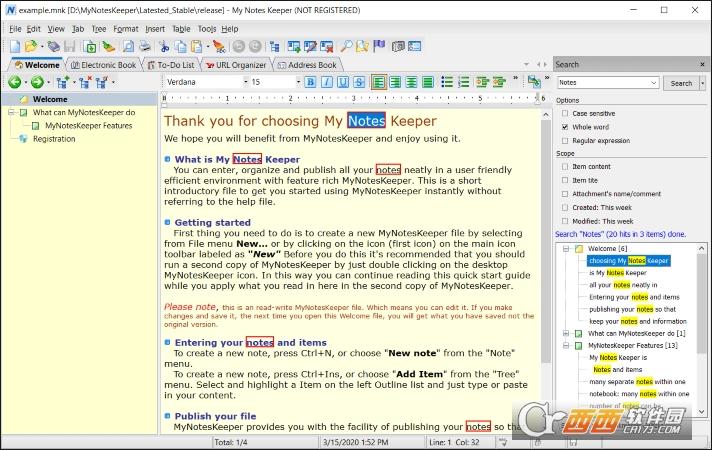The height and width of the screenshot is (450, 712).
Task: Click the Copy icon in toolbar
Action: pyautogui.click(x=180, y=46)
